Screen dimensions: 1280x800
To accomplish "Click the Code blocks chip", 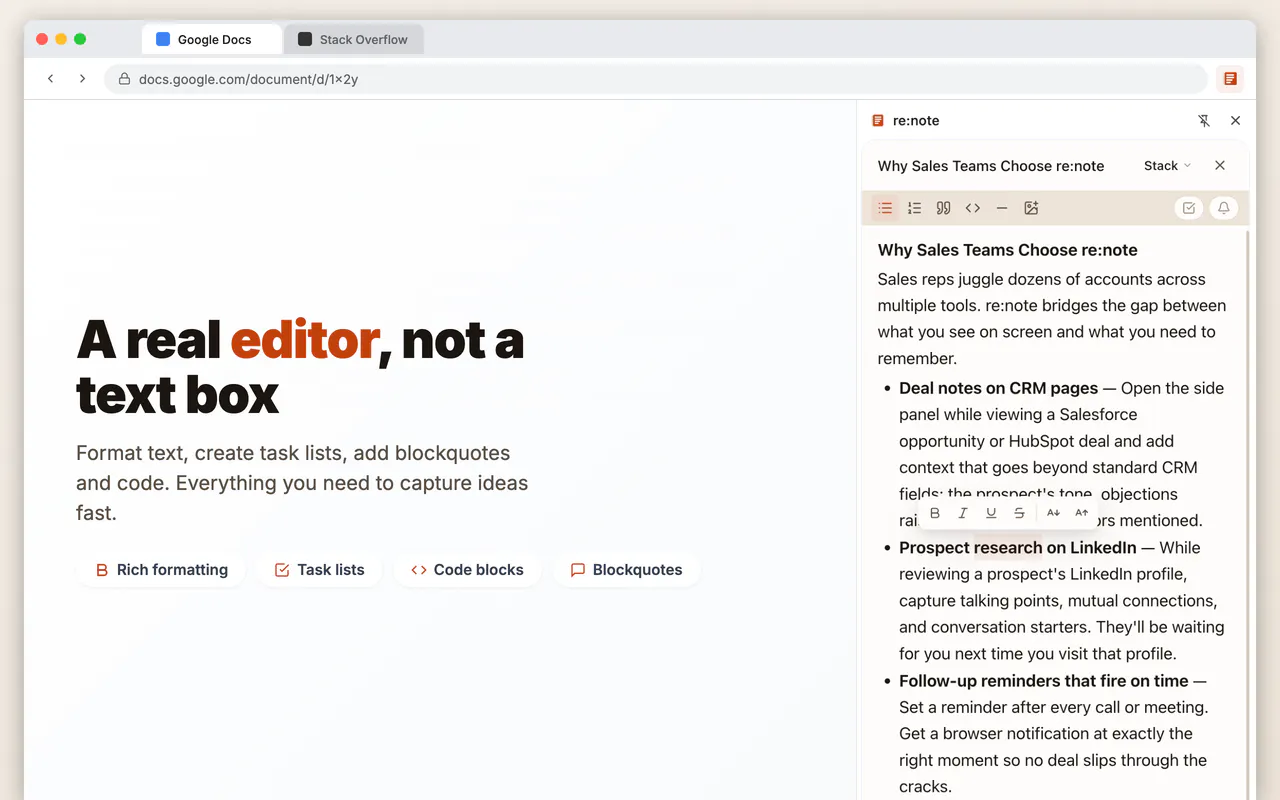I will [x=467, y=570].
